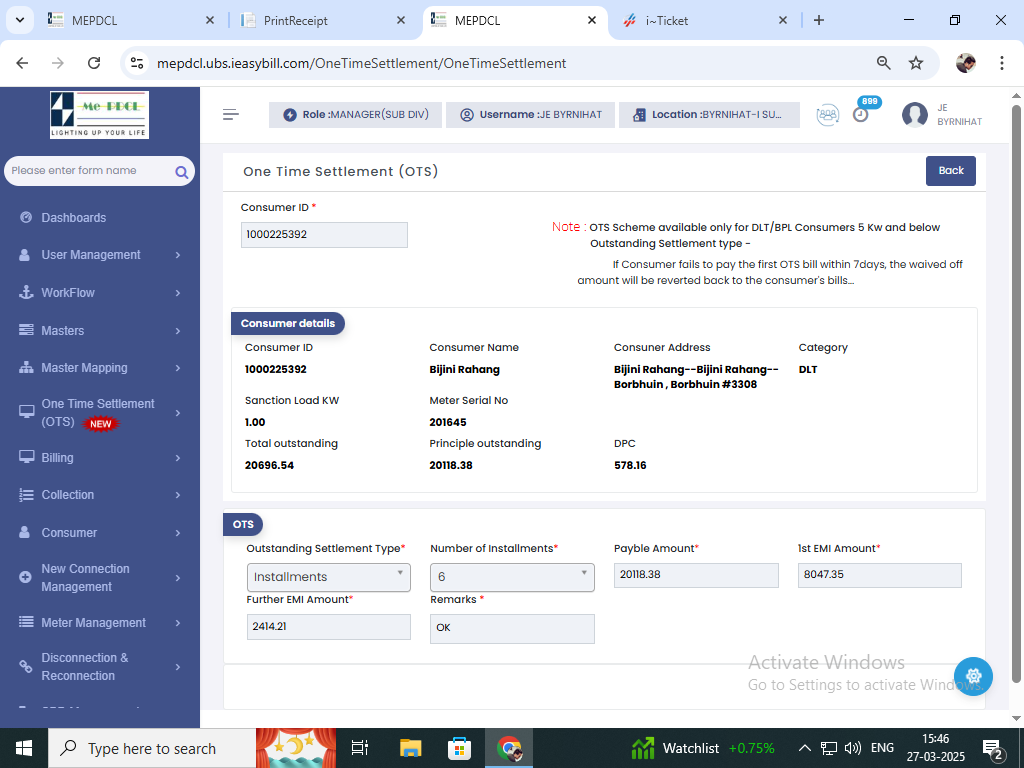Viewport: 1024px width, 768px height.
Task: Open Master Mapping sidebar menu
Action: pos(99,368)
